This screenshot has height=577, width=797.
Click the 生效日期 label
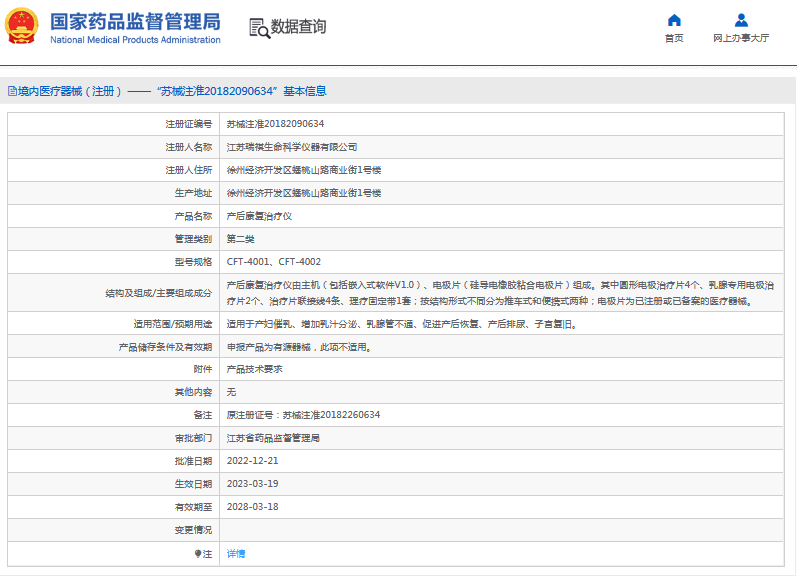193,483
